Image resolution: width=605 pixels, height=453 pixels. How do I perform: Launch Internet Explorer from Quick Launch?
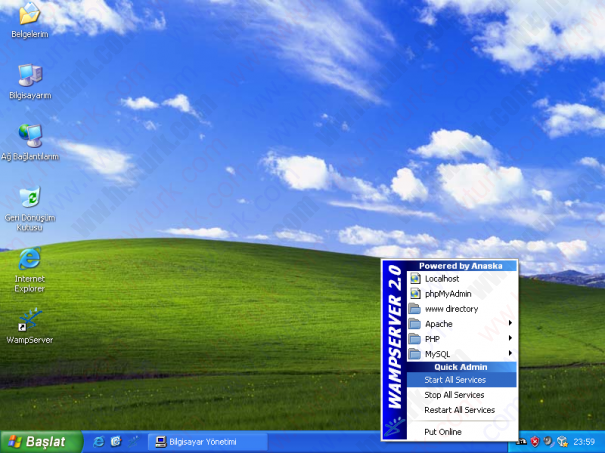[99, 441]
